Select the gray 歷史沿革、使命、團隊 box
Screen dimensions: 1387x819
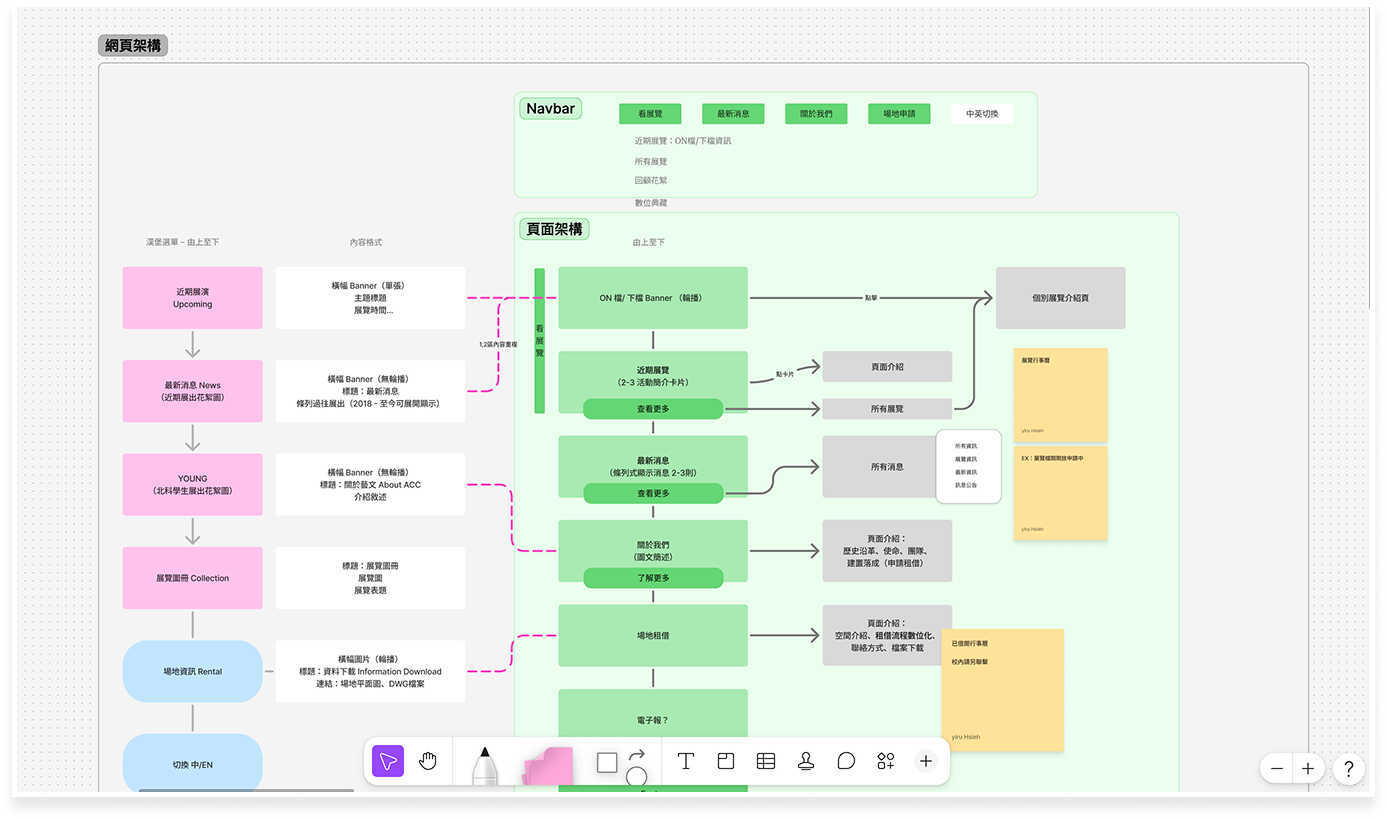coord(887,551)
